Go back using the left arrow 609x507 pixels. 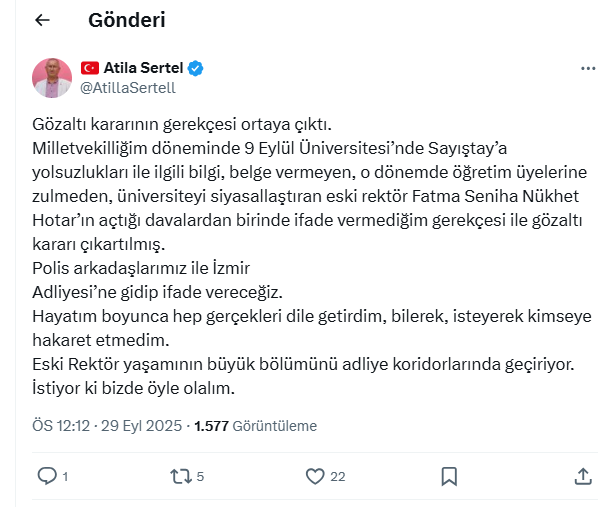pyautogui.click(x=42, y=20)
